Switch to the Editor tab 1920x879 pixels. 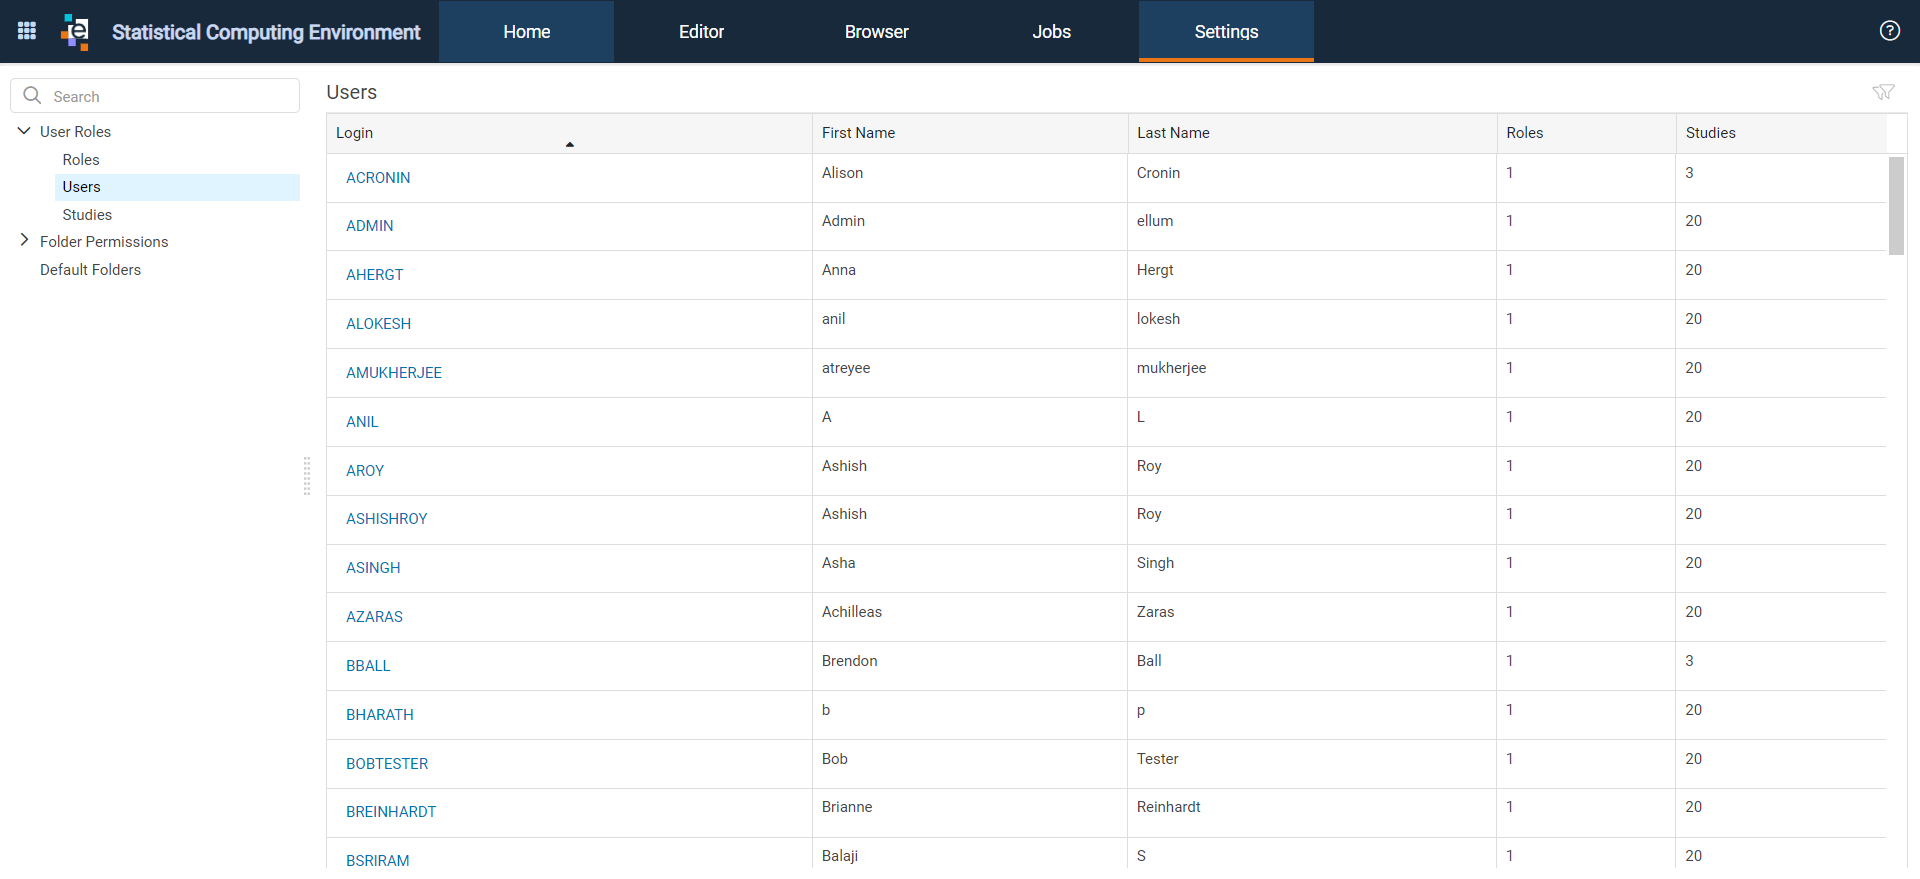pyautogui.click(x=701, y=31)
